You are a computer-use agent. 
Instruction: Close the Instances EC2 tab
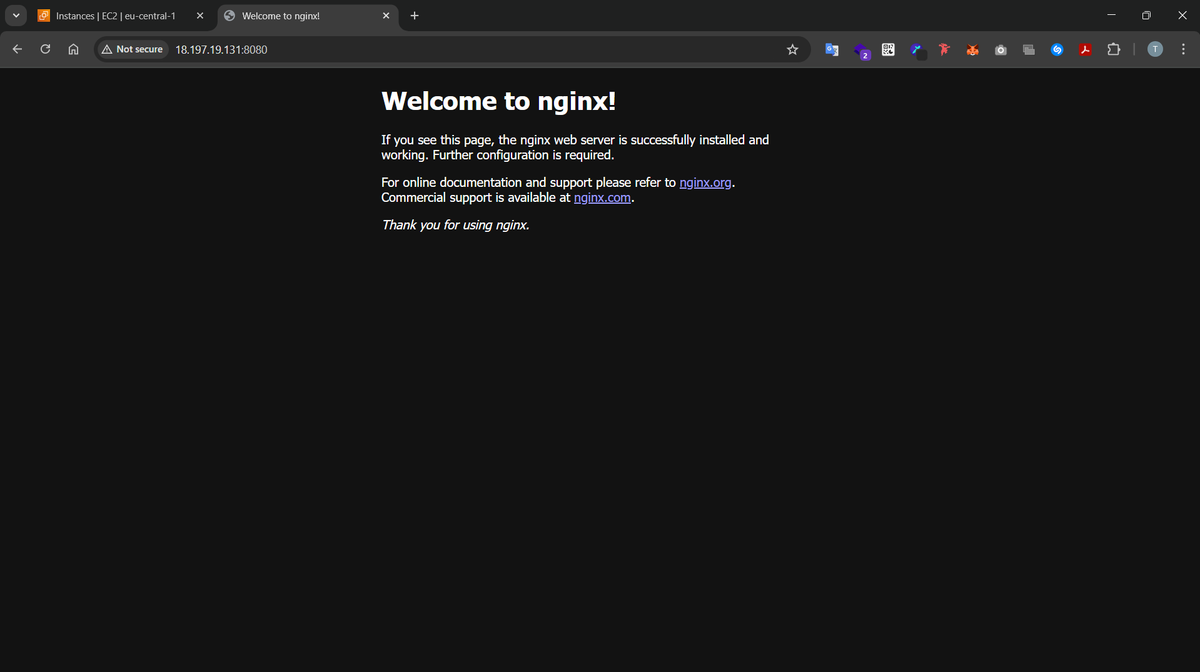[200, 16]
